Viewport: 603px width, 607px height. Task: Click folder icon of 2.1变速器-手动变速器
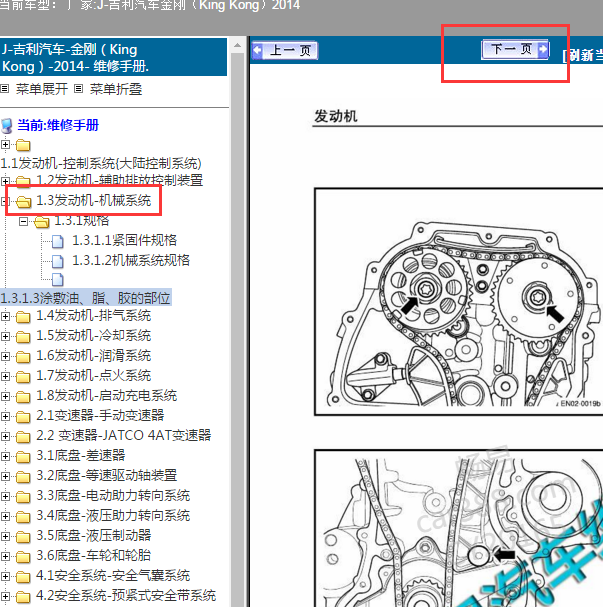point(23,417)
